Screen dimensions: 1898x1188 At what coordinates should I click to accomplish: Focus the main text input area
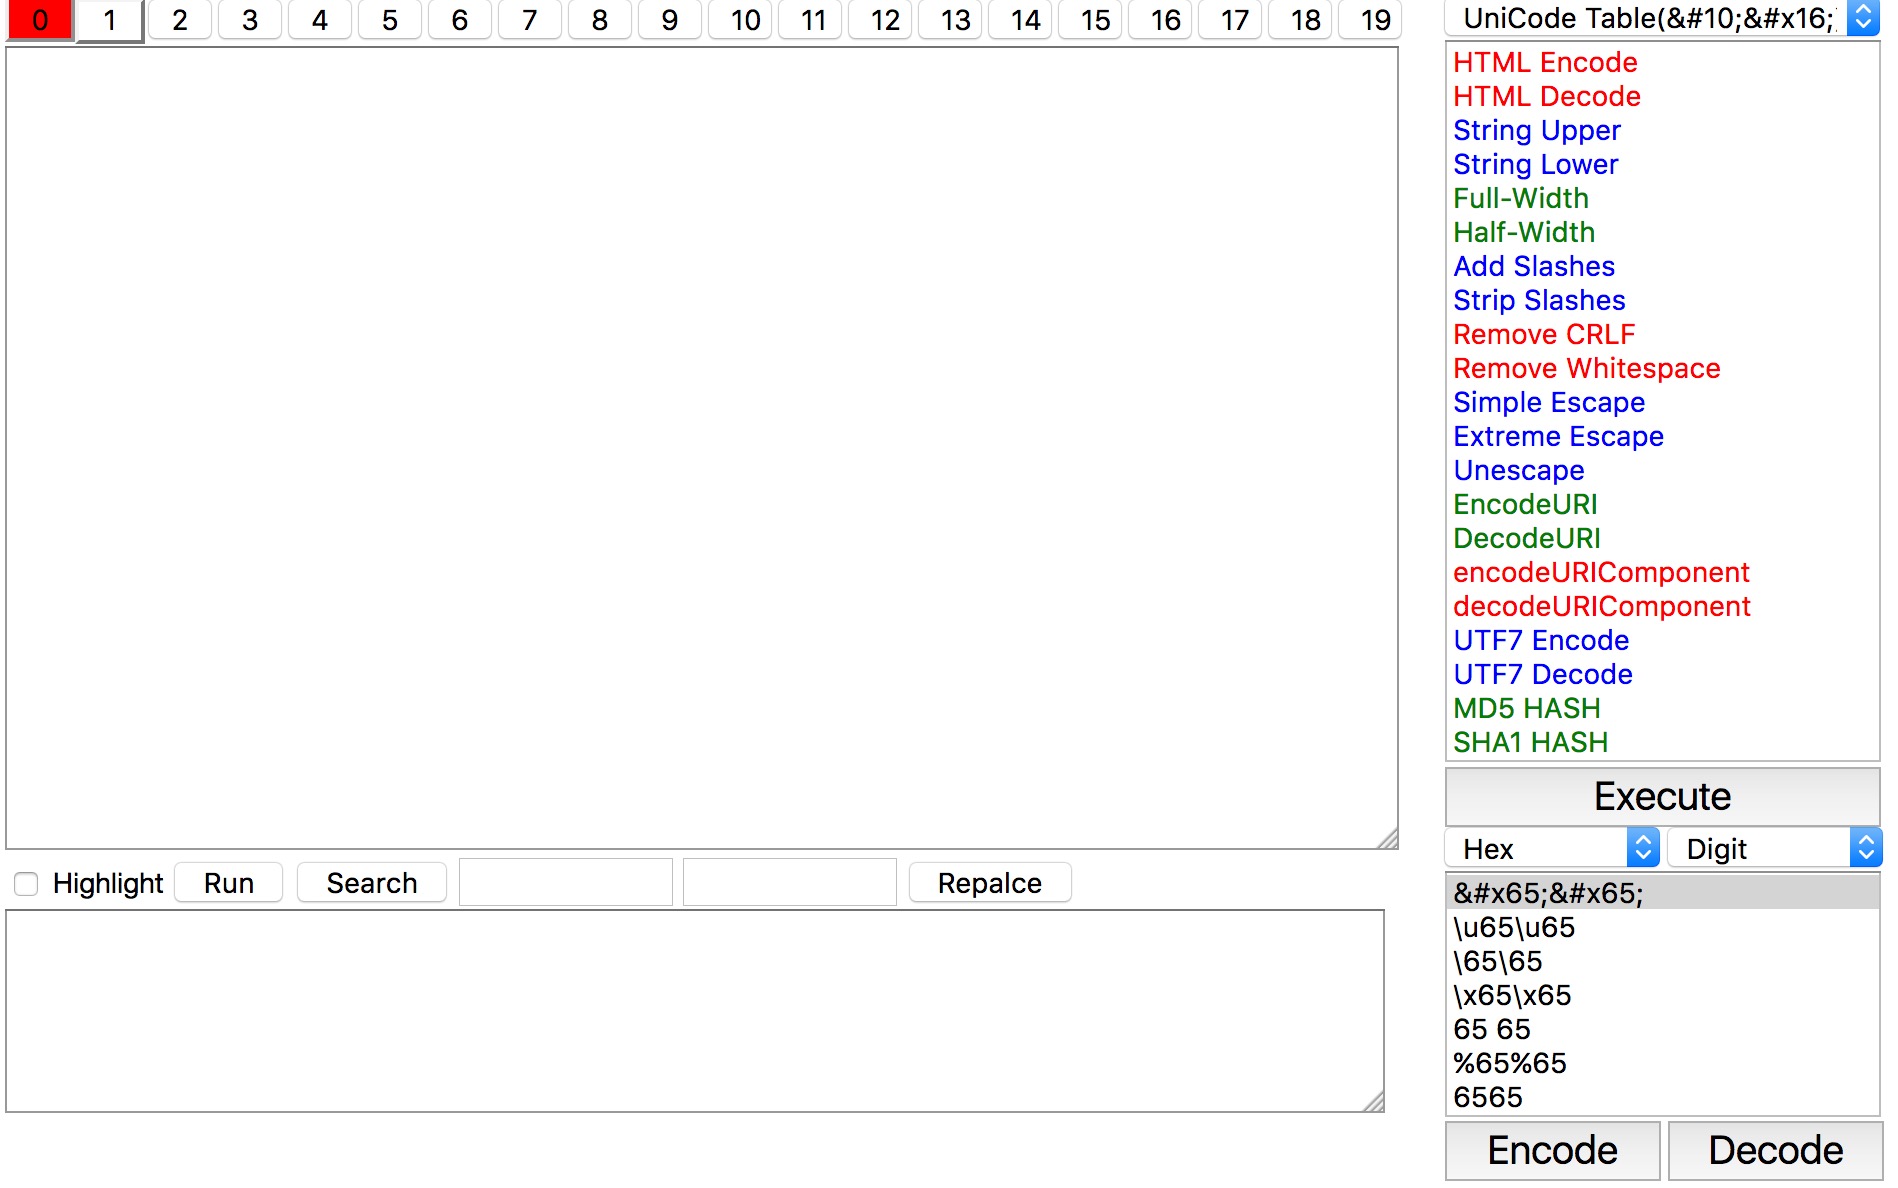coord(702,448)
